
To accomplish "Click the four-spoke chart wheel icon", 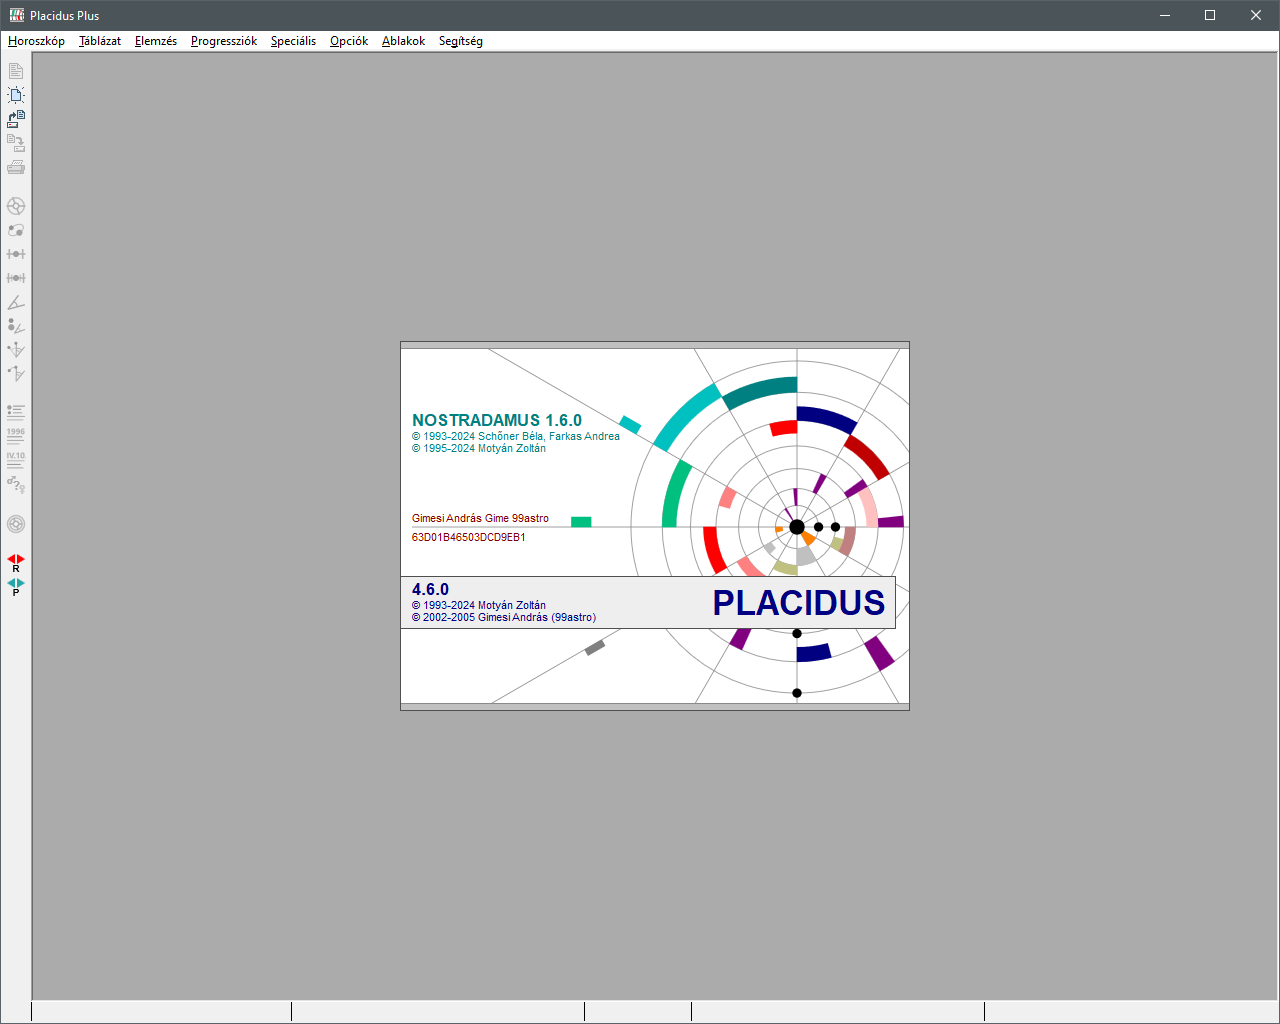I will click(x=16, y=206).
